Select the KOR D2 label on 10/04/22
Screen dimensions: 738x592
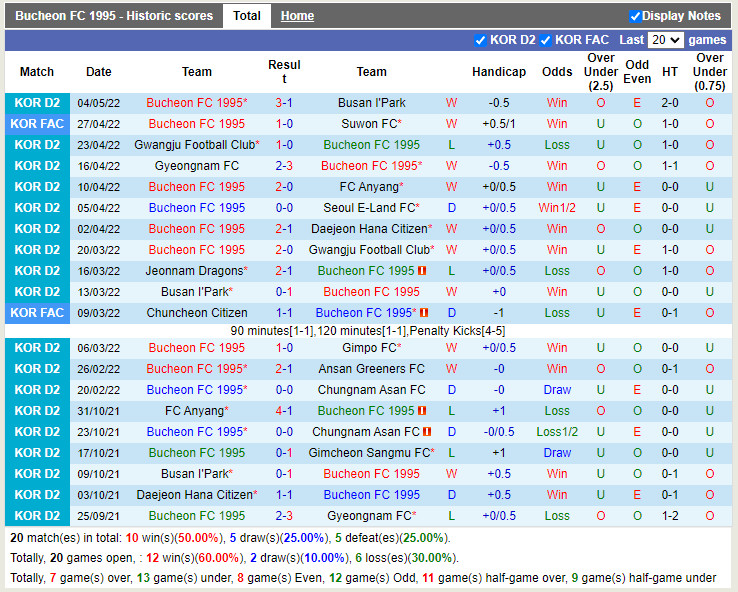coord(37,187)
